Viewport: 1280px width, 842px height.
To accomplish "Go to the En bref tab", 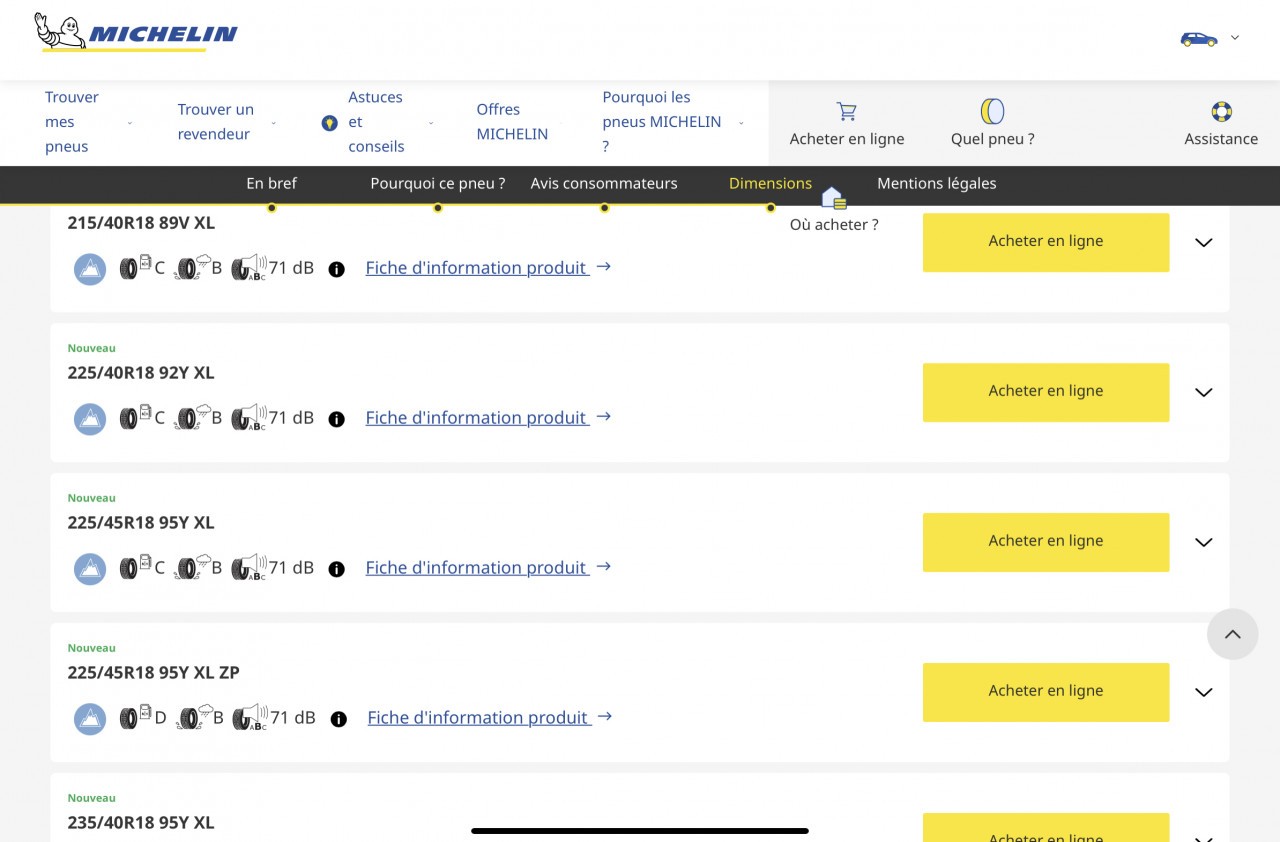I will pyautogui.click(x=272, y=183).
